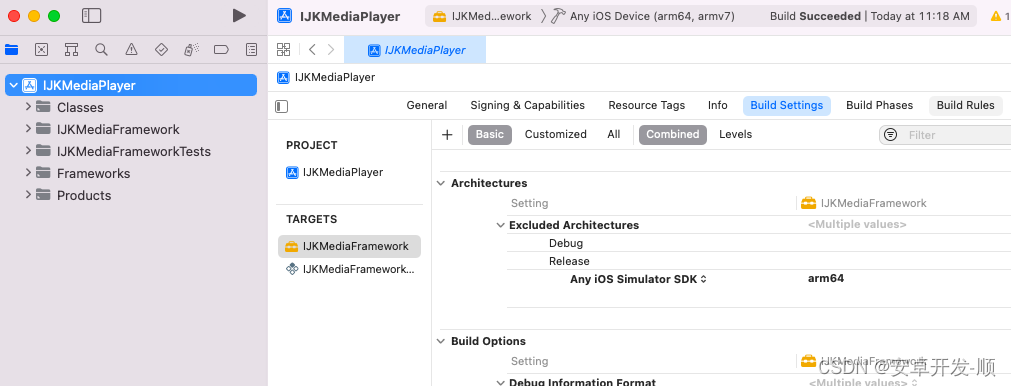Open the debug navigator spray icon
1011x386 pixels.
[191, 50]
